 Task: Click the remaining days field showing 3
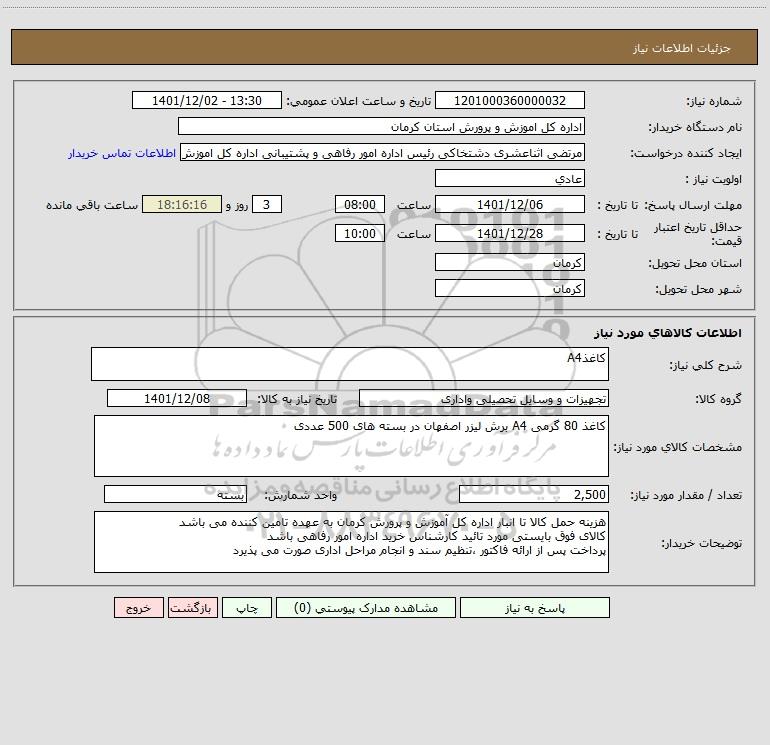pyautogui.click(x=267, y=204)
